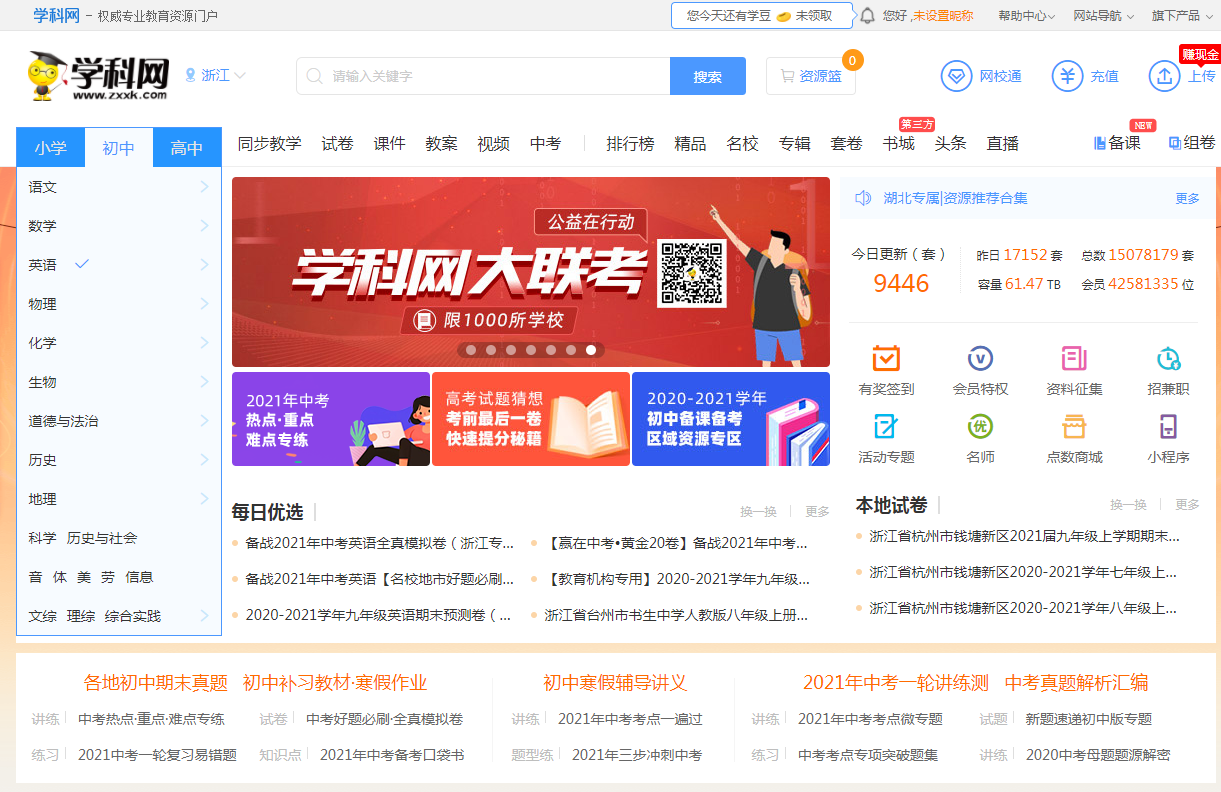Open the 资料征集 icon
Image resolution: width=1221 pixels, height=792 pixels.
(1074, 358)
